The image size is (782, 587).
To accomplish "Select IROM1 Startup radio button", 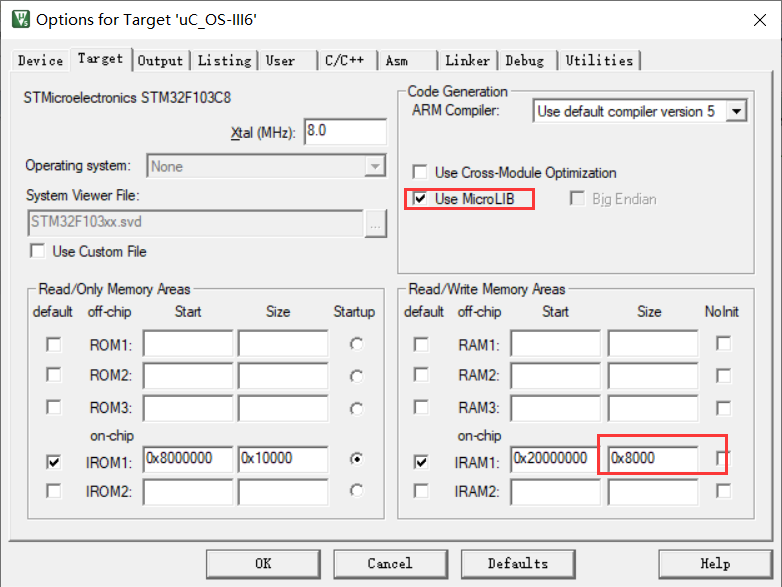I will tap(356, 458).
